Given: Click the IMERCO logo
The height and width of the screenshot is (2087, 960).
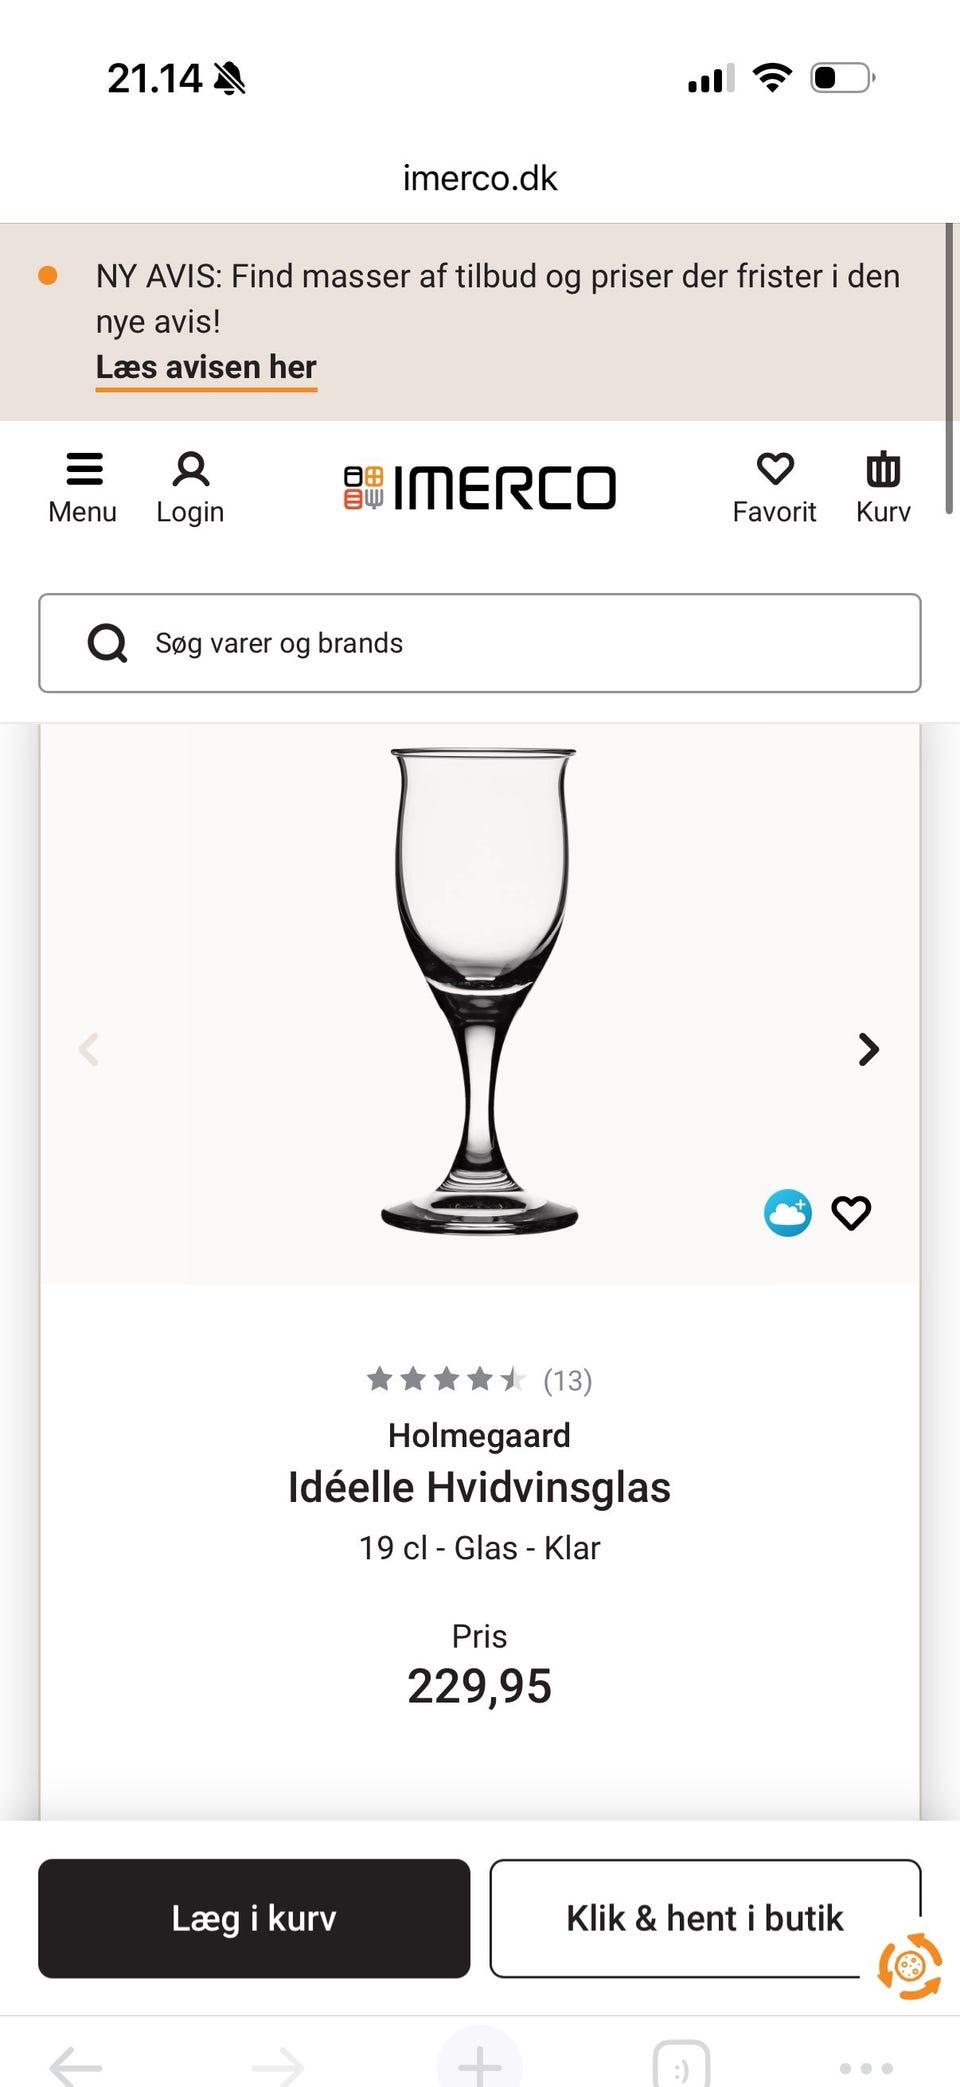Looking at the screenshot, I should (x=480, y=487).
